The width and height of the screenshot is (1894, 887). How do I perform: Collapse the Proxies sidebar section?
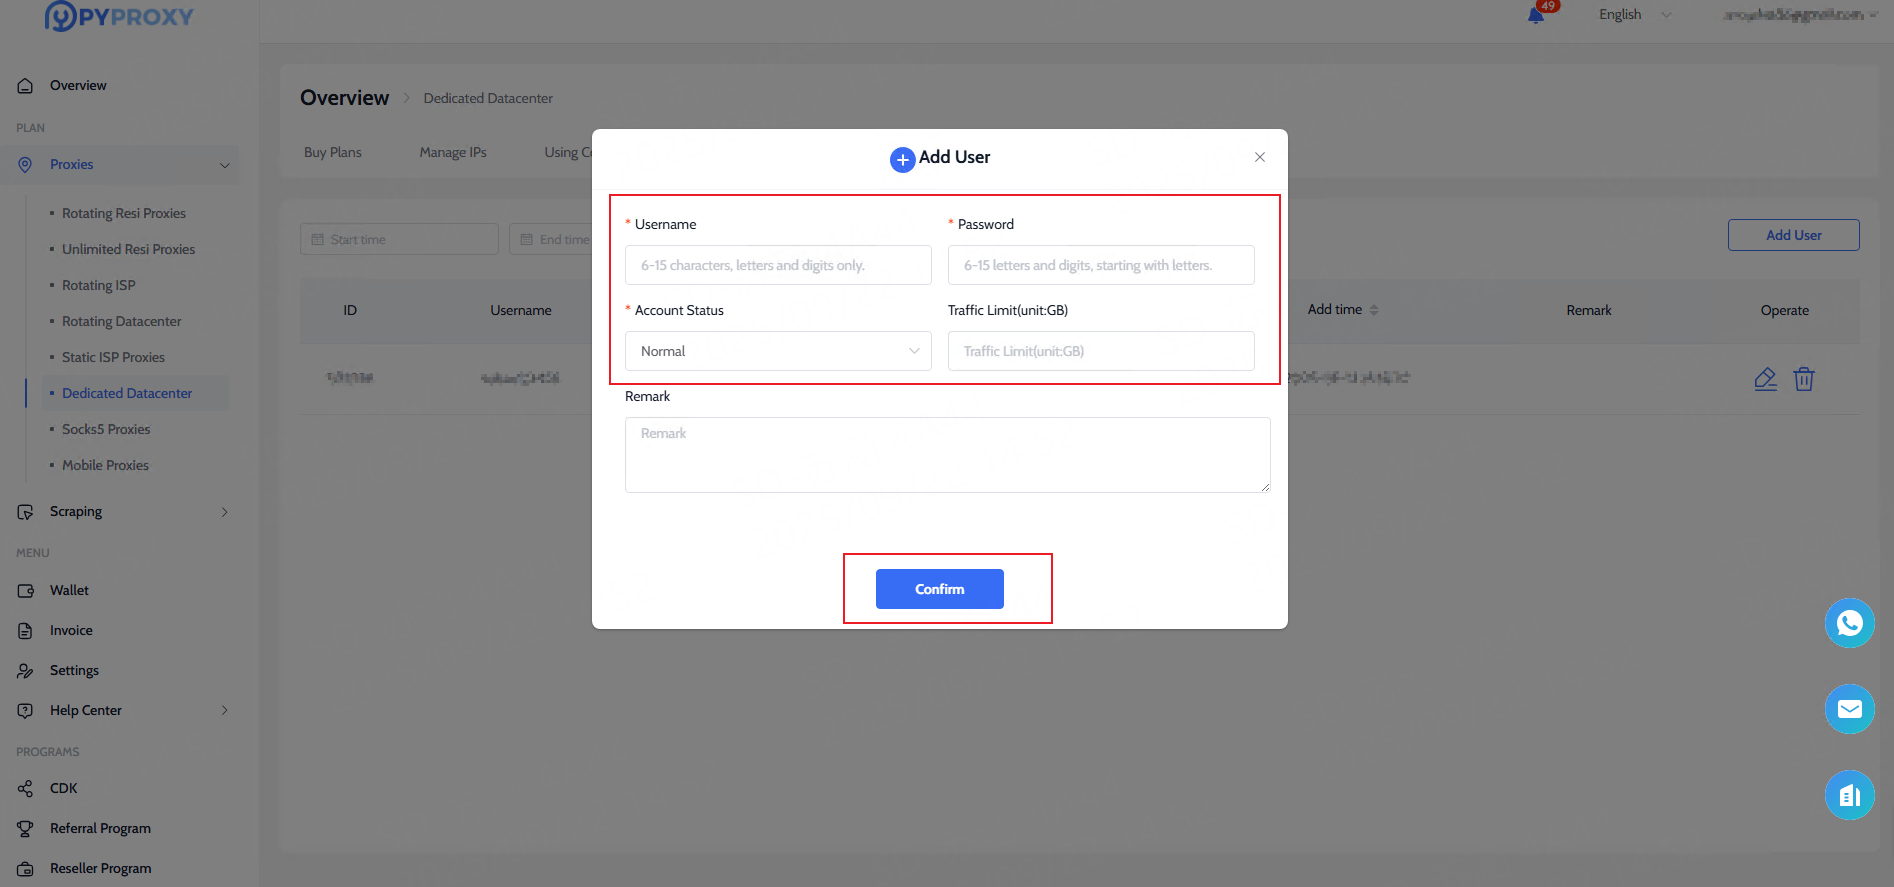point(224,165)
